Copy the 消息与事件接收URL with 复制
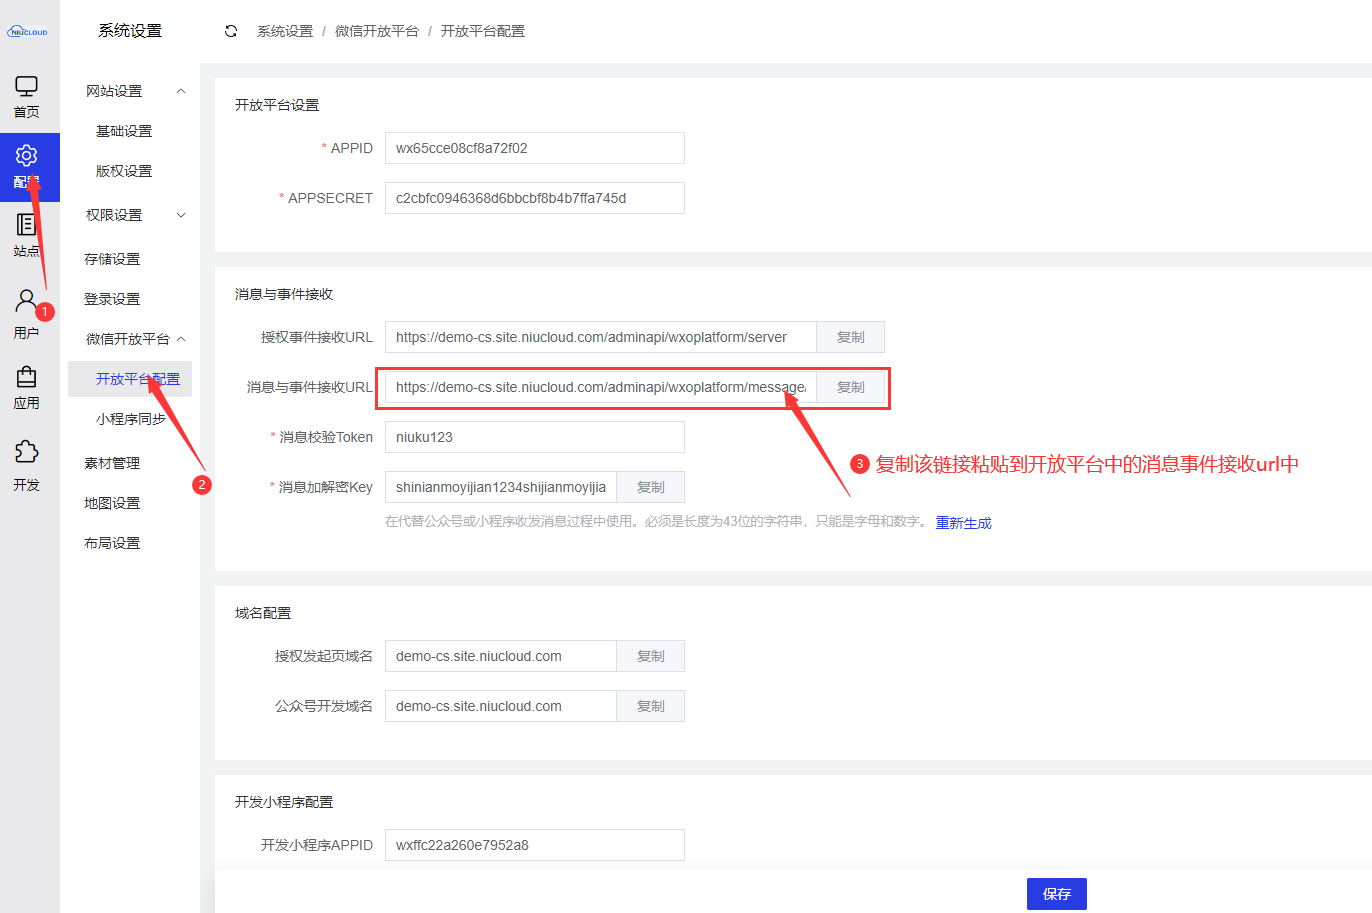 (x=850, y=387)
